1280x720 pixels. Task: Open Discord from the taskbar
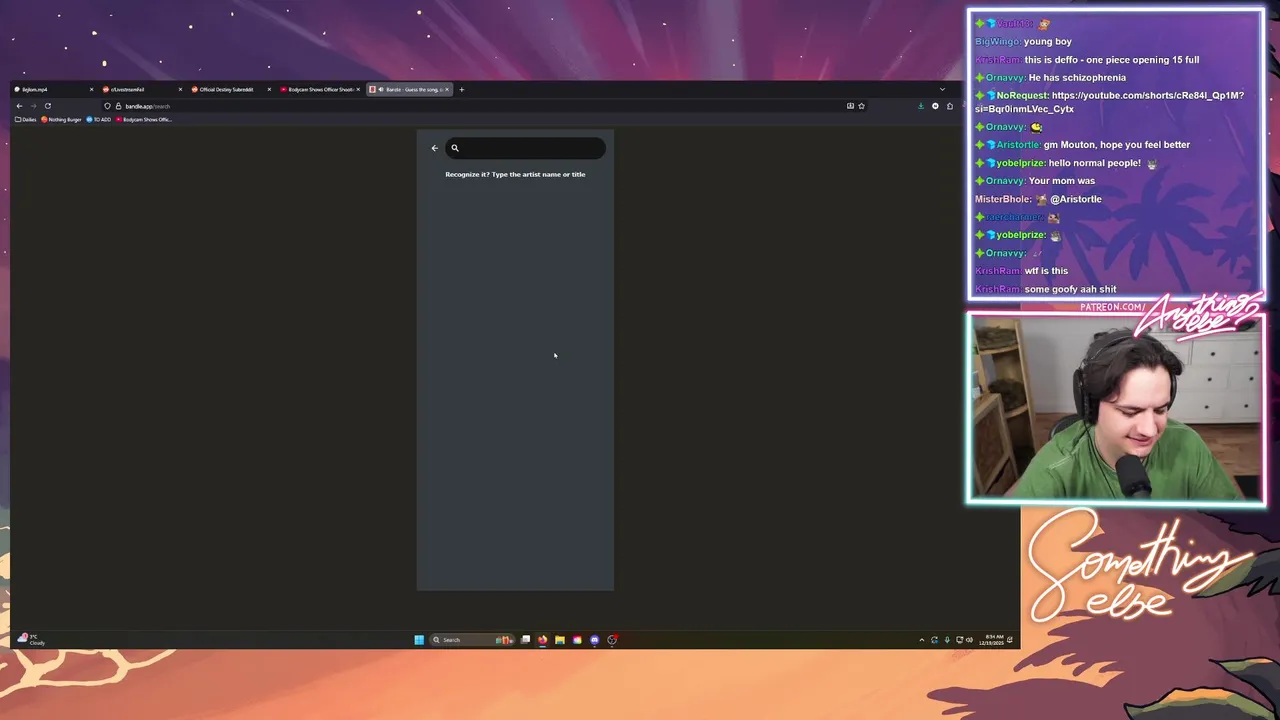pyautogui.click(x=594, y=640)
